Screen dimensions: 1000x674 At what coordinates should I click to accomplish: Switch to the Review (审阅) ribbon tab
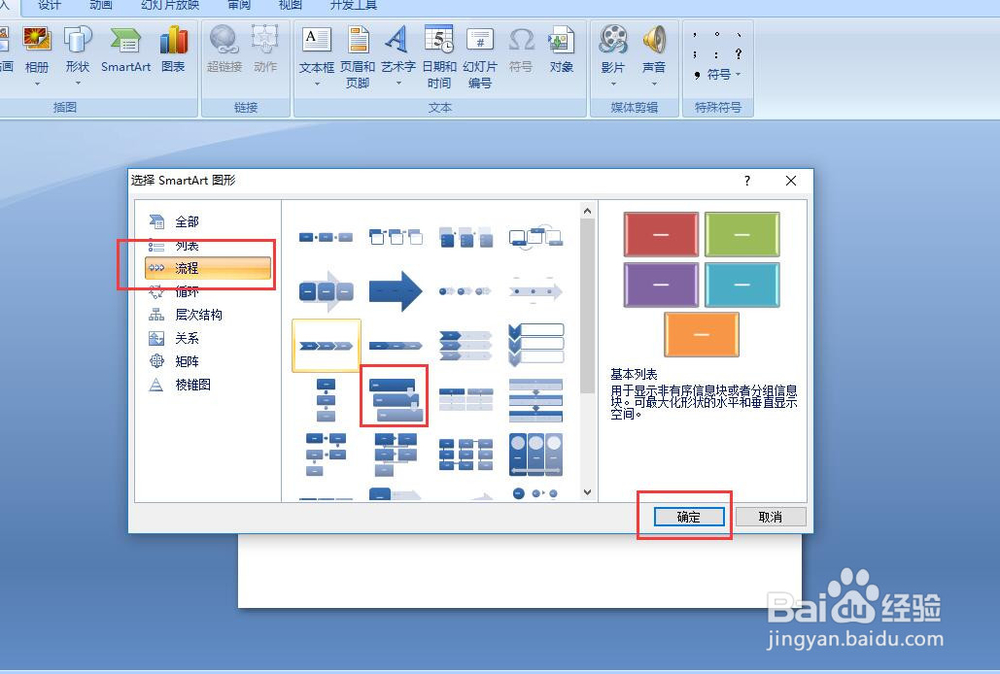pos(239,5)
